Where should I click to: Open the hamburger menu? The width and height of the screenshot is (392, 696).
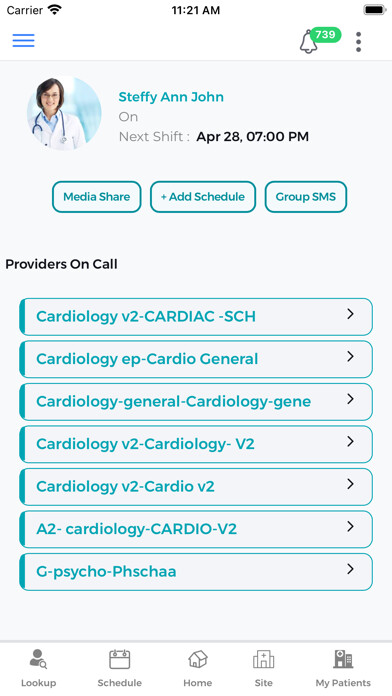point(24,40)
